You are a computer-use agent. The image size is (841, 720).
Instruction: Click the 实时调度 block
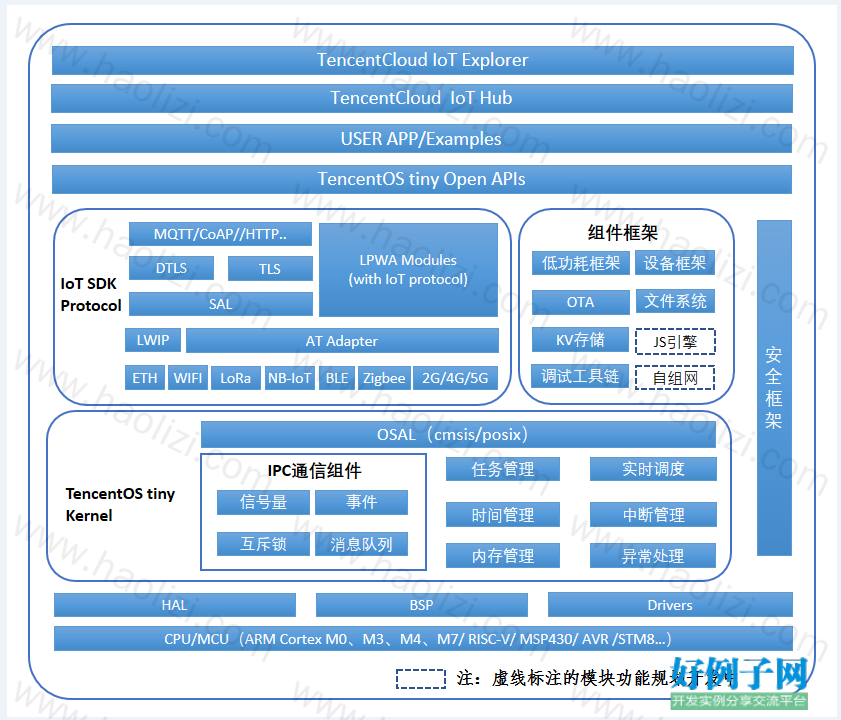(x=653, y=469)
